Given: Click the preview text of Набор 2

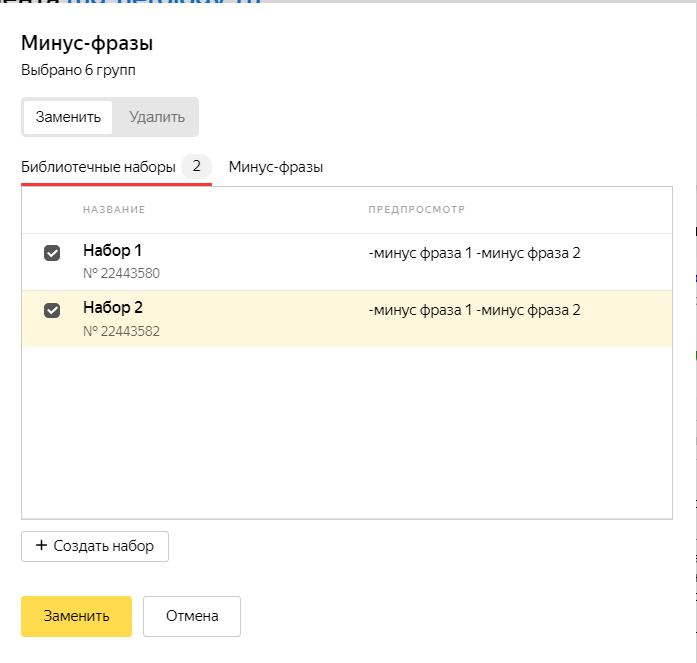Looking at the screenshot, I should pyautogui.click(x=474, y=310).
